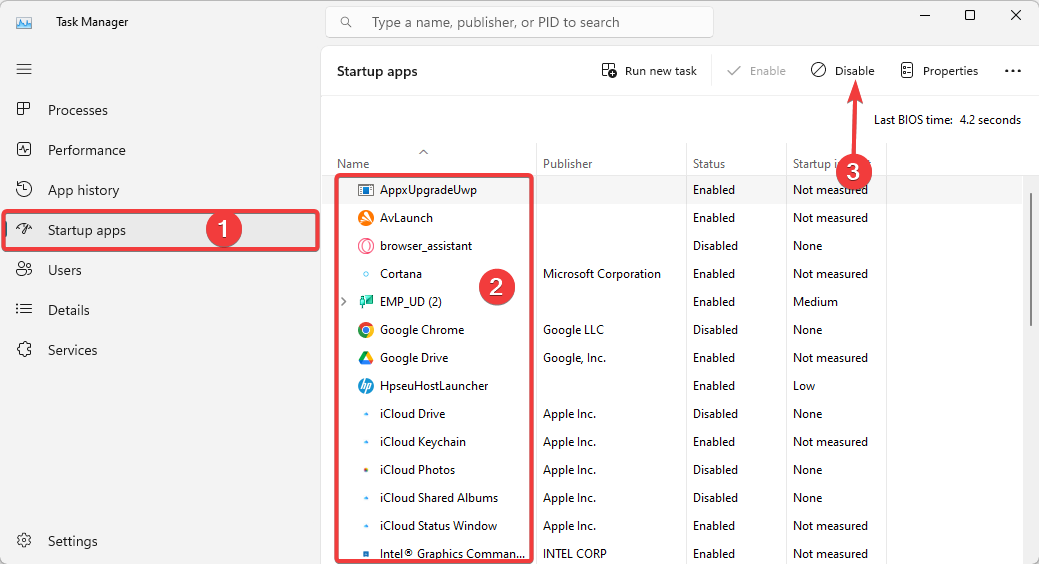Click the App history clock icon
The height and width of the screenshot is (564, 1039).
[x=24, y=190]
